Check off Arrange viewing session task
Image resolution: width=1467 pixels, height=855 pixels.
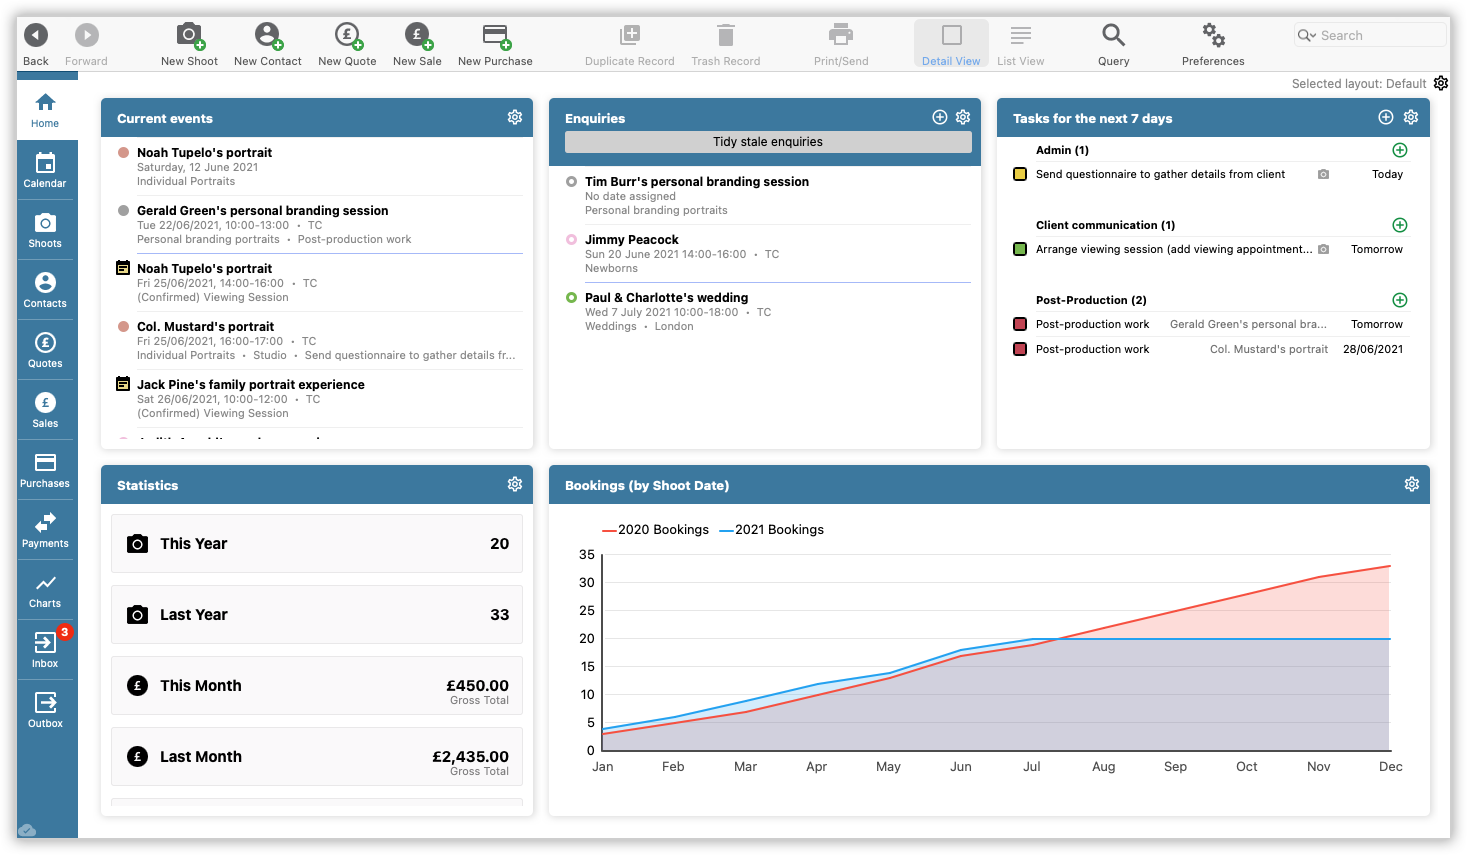(1020, 249)
